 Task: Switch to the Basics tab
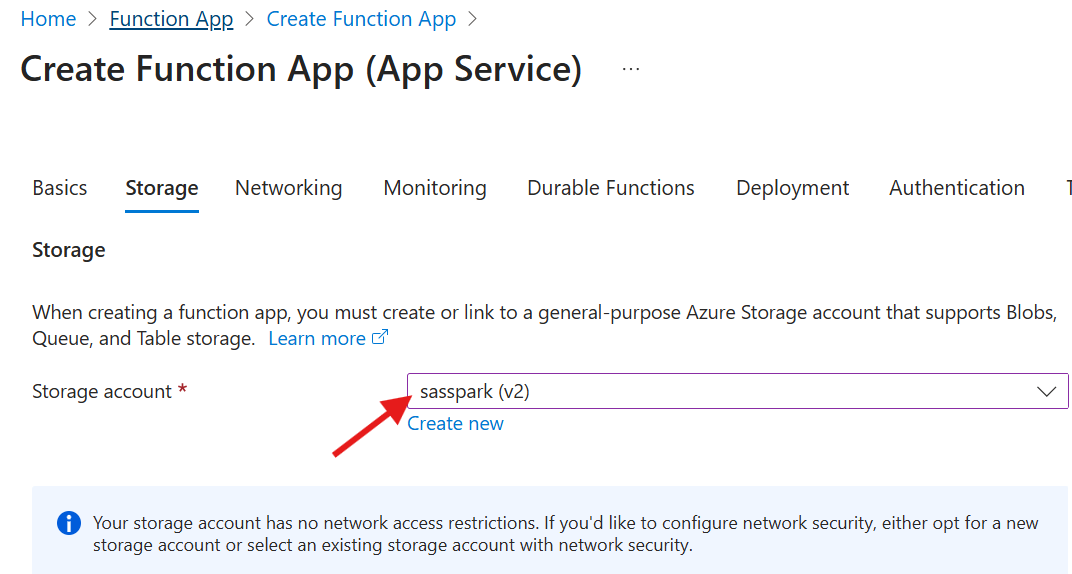pos(59,188)
